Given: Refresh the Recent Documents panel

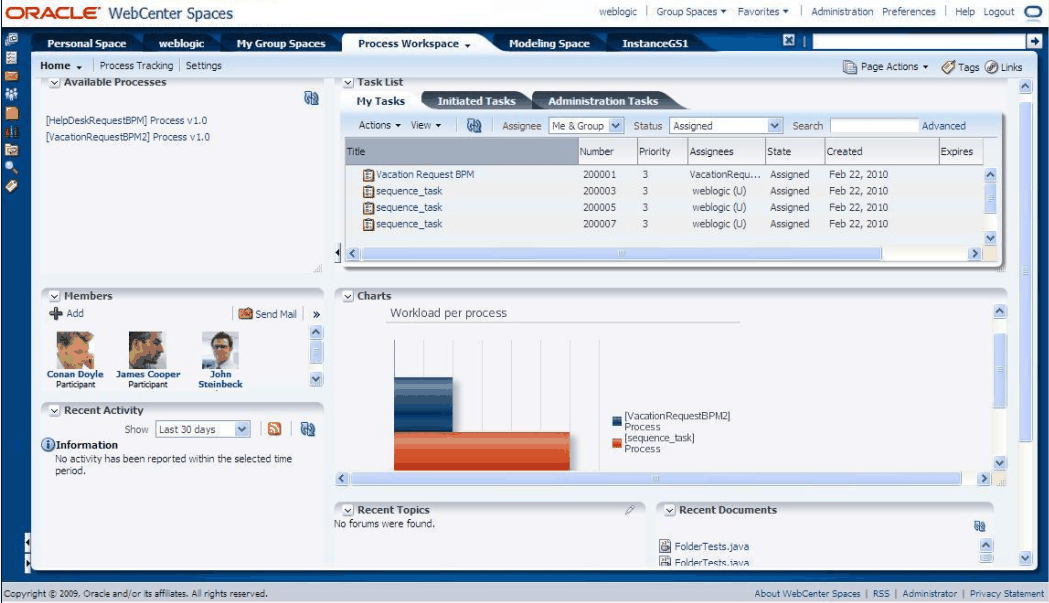Looking at the screenshot, I should [979, 526].
